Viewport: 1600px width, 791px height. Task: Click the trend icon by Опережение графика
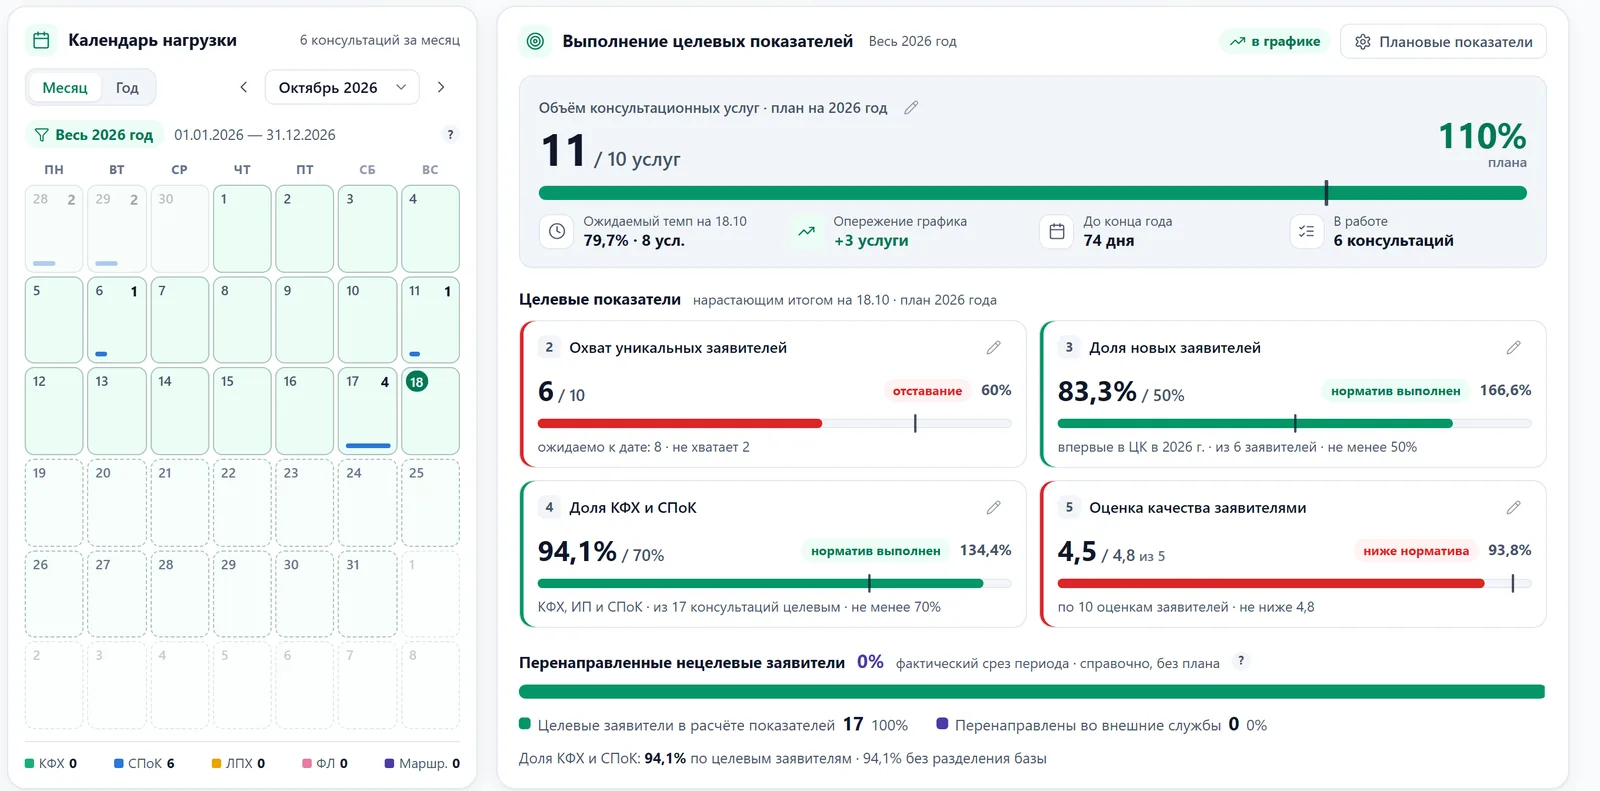pyautogui.click(x=806, y=231)
